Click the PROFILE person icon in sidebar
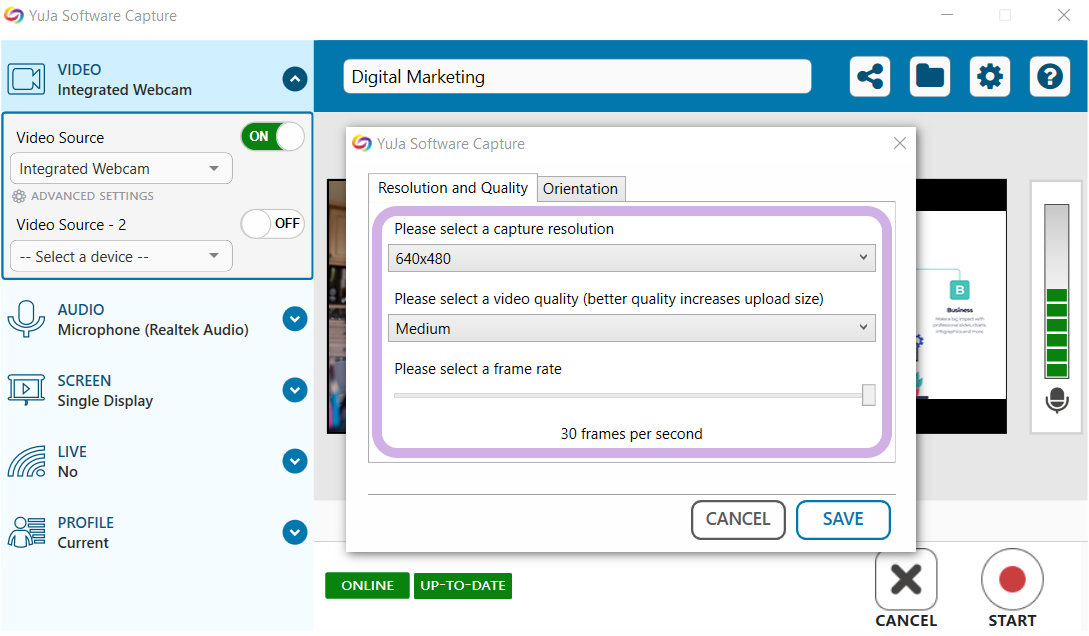 tap(26, 533)
